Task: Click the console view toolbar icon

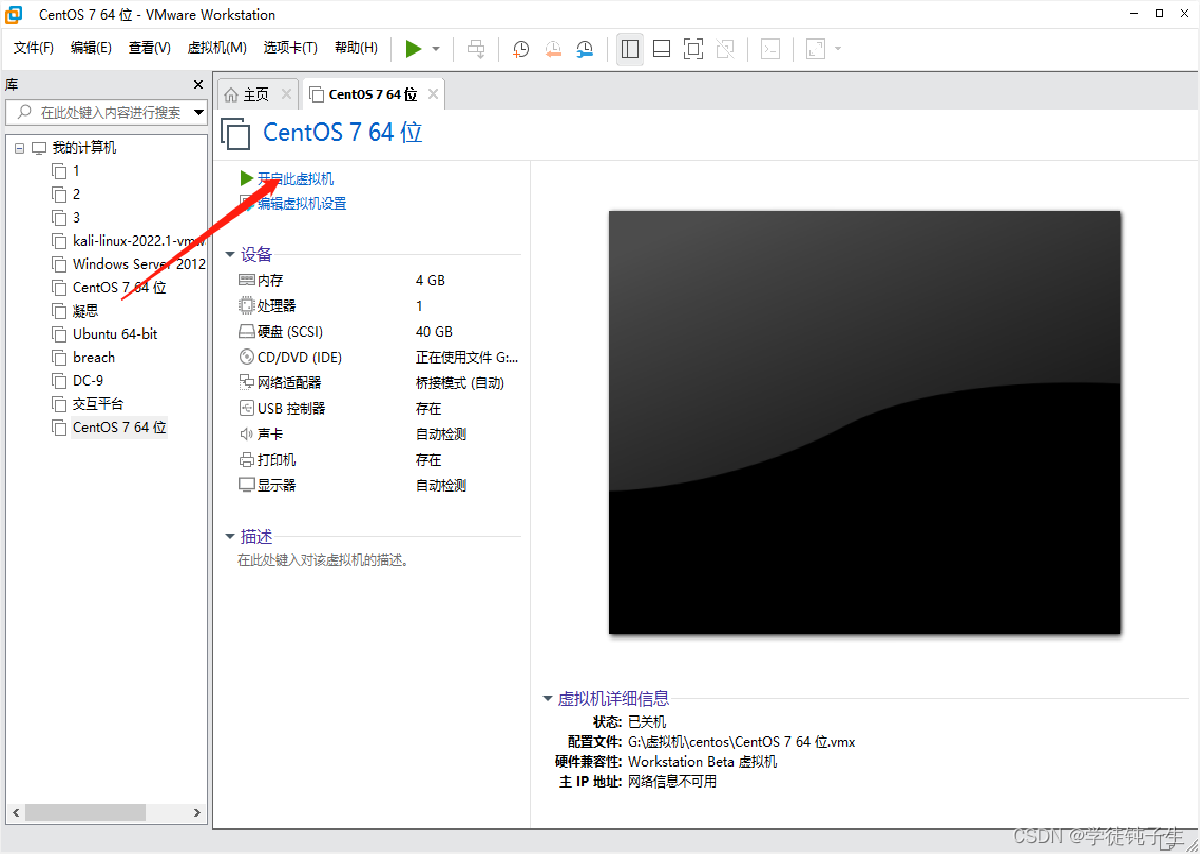Action: (770, 48)
